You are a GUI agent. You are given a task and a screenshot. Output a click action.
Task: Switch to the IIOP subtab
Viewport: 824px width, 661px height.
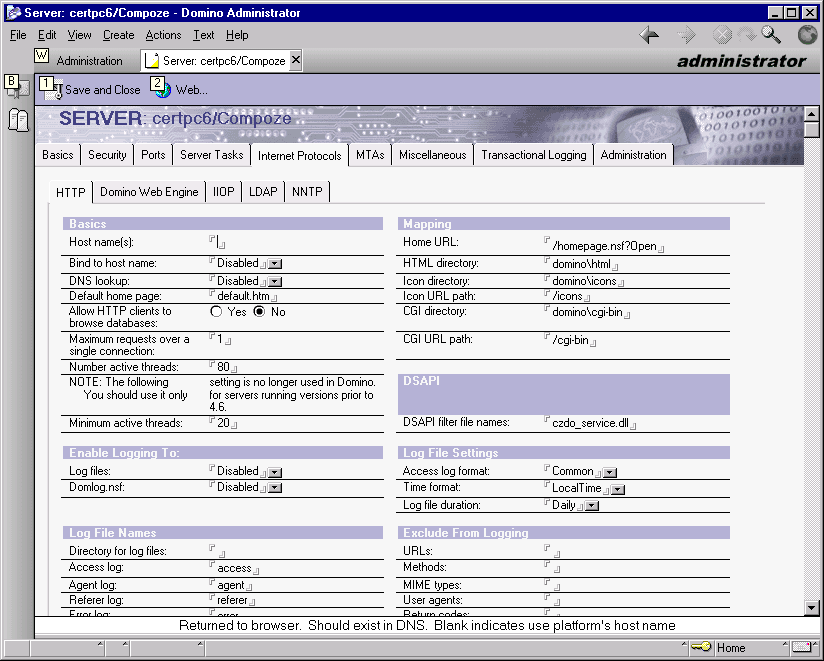pyautogui.click(x=223, y=192)
